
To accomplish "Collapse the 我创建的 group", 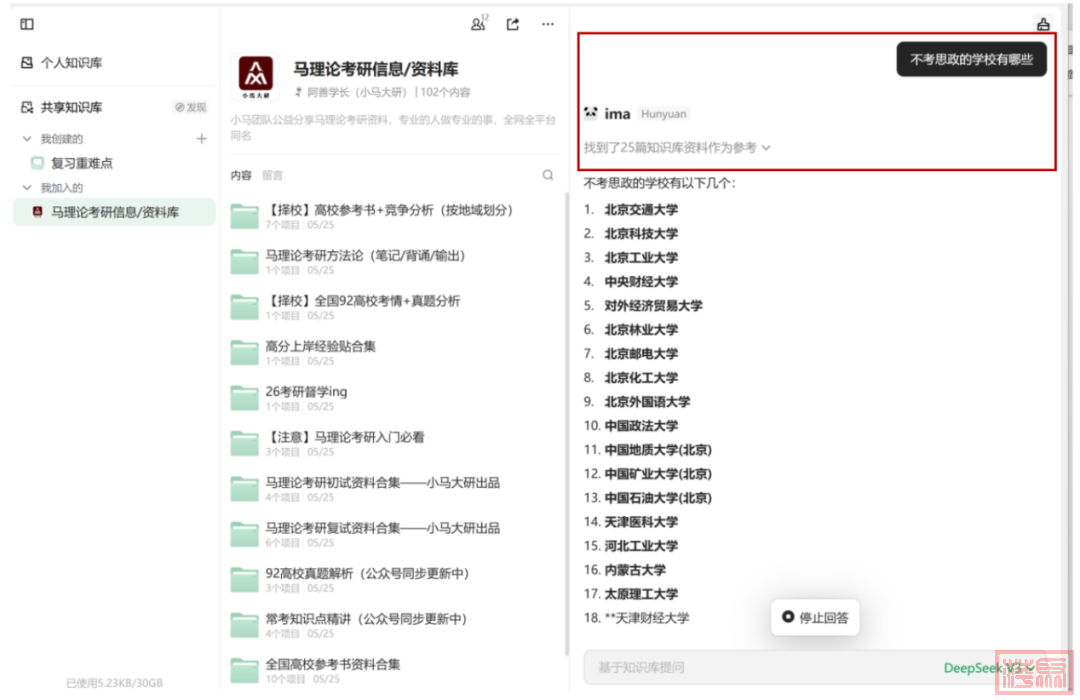I will pyautogui.click(x=27, y=138).
